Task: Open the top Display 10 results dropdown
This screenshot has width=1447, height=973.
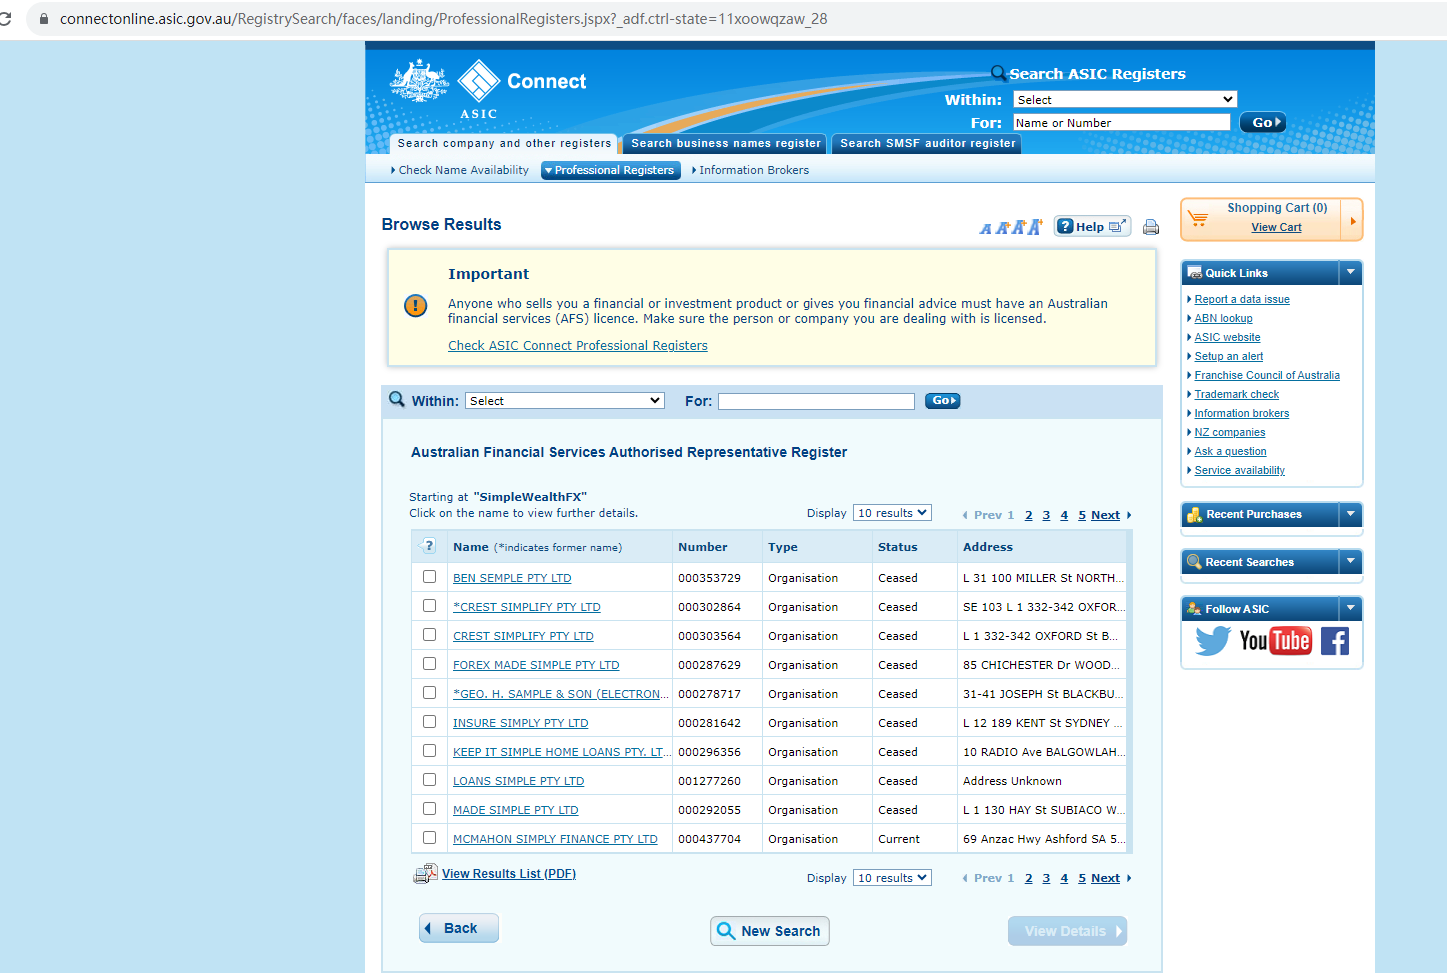Action: point(892,513)
